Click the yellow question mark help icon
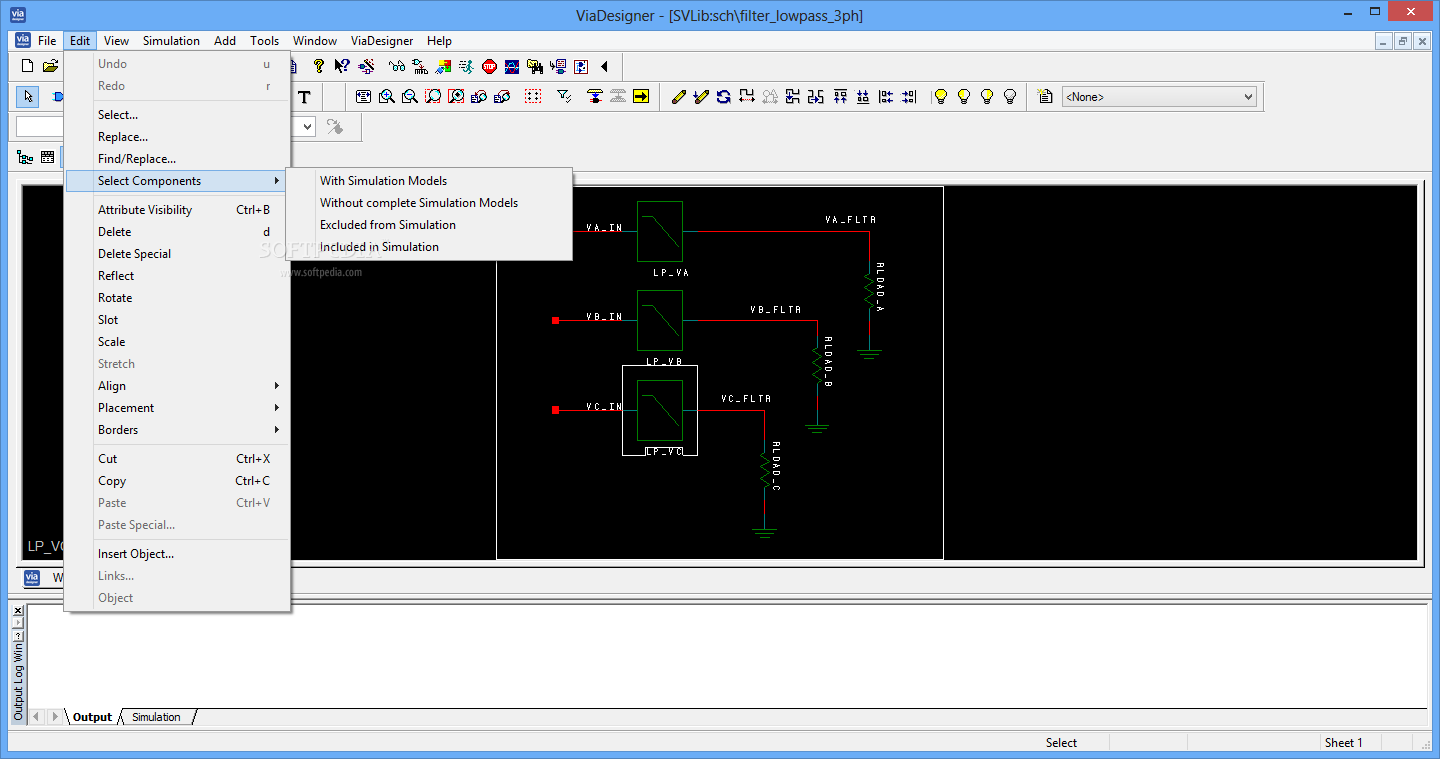 pos(319,67)
